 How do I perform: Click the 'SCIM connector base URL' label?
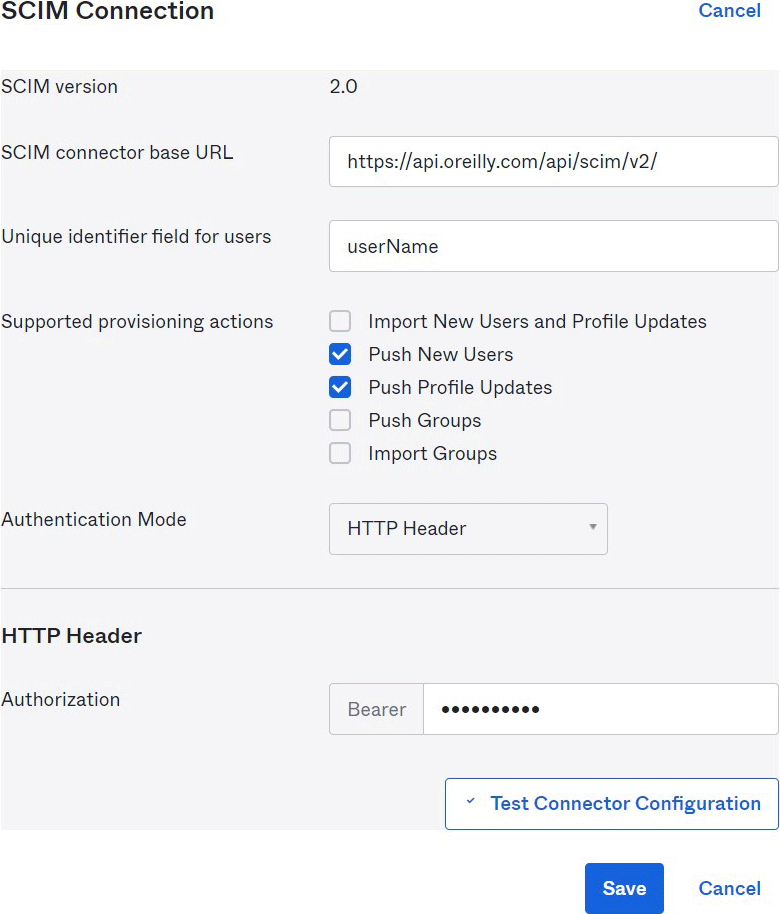(x=117, y=153)
